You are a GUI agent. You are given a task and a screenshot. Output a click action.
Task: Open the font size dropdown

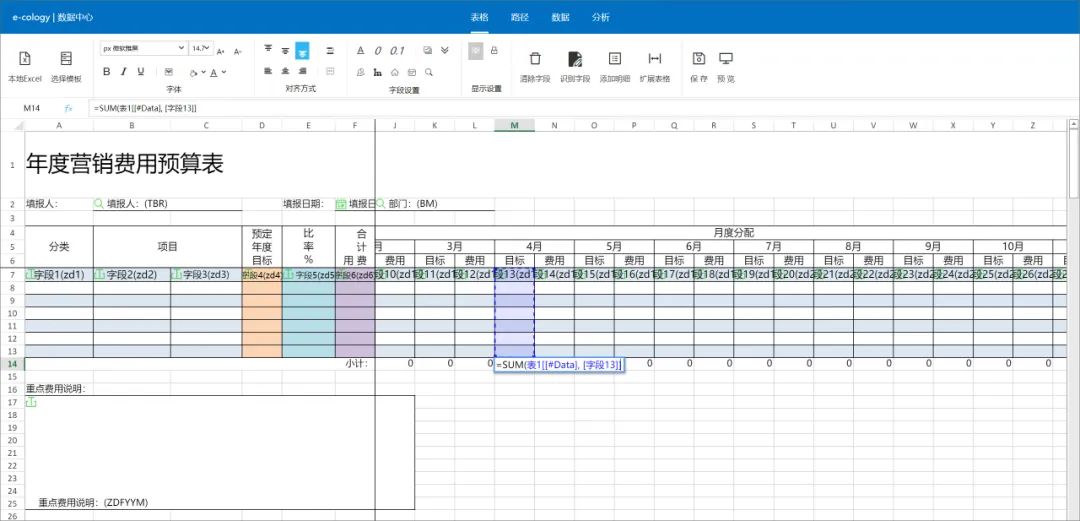(x=201, y=48)
